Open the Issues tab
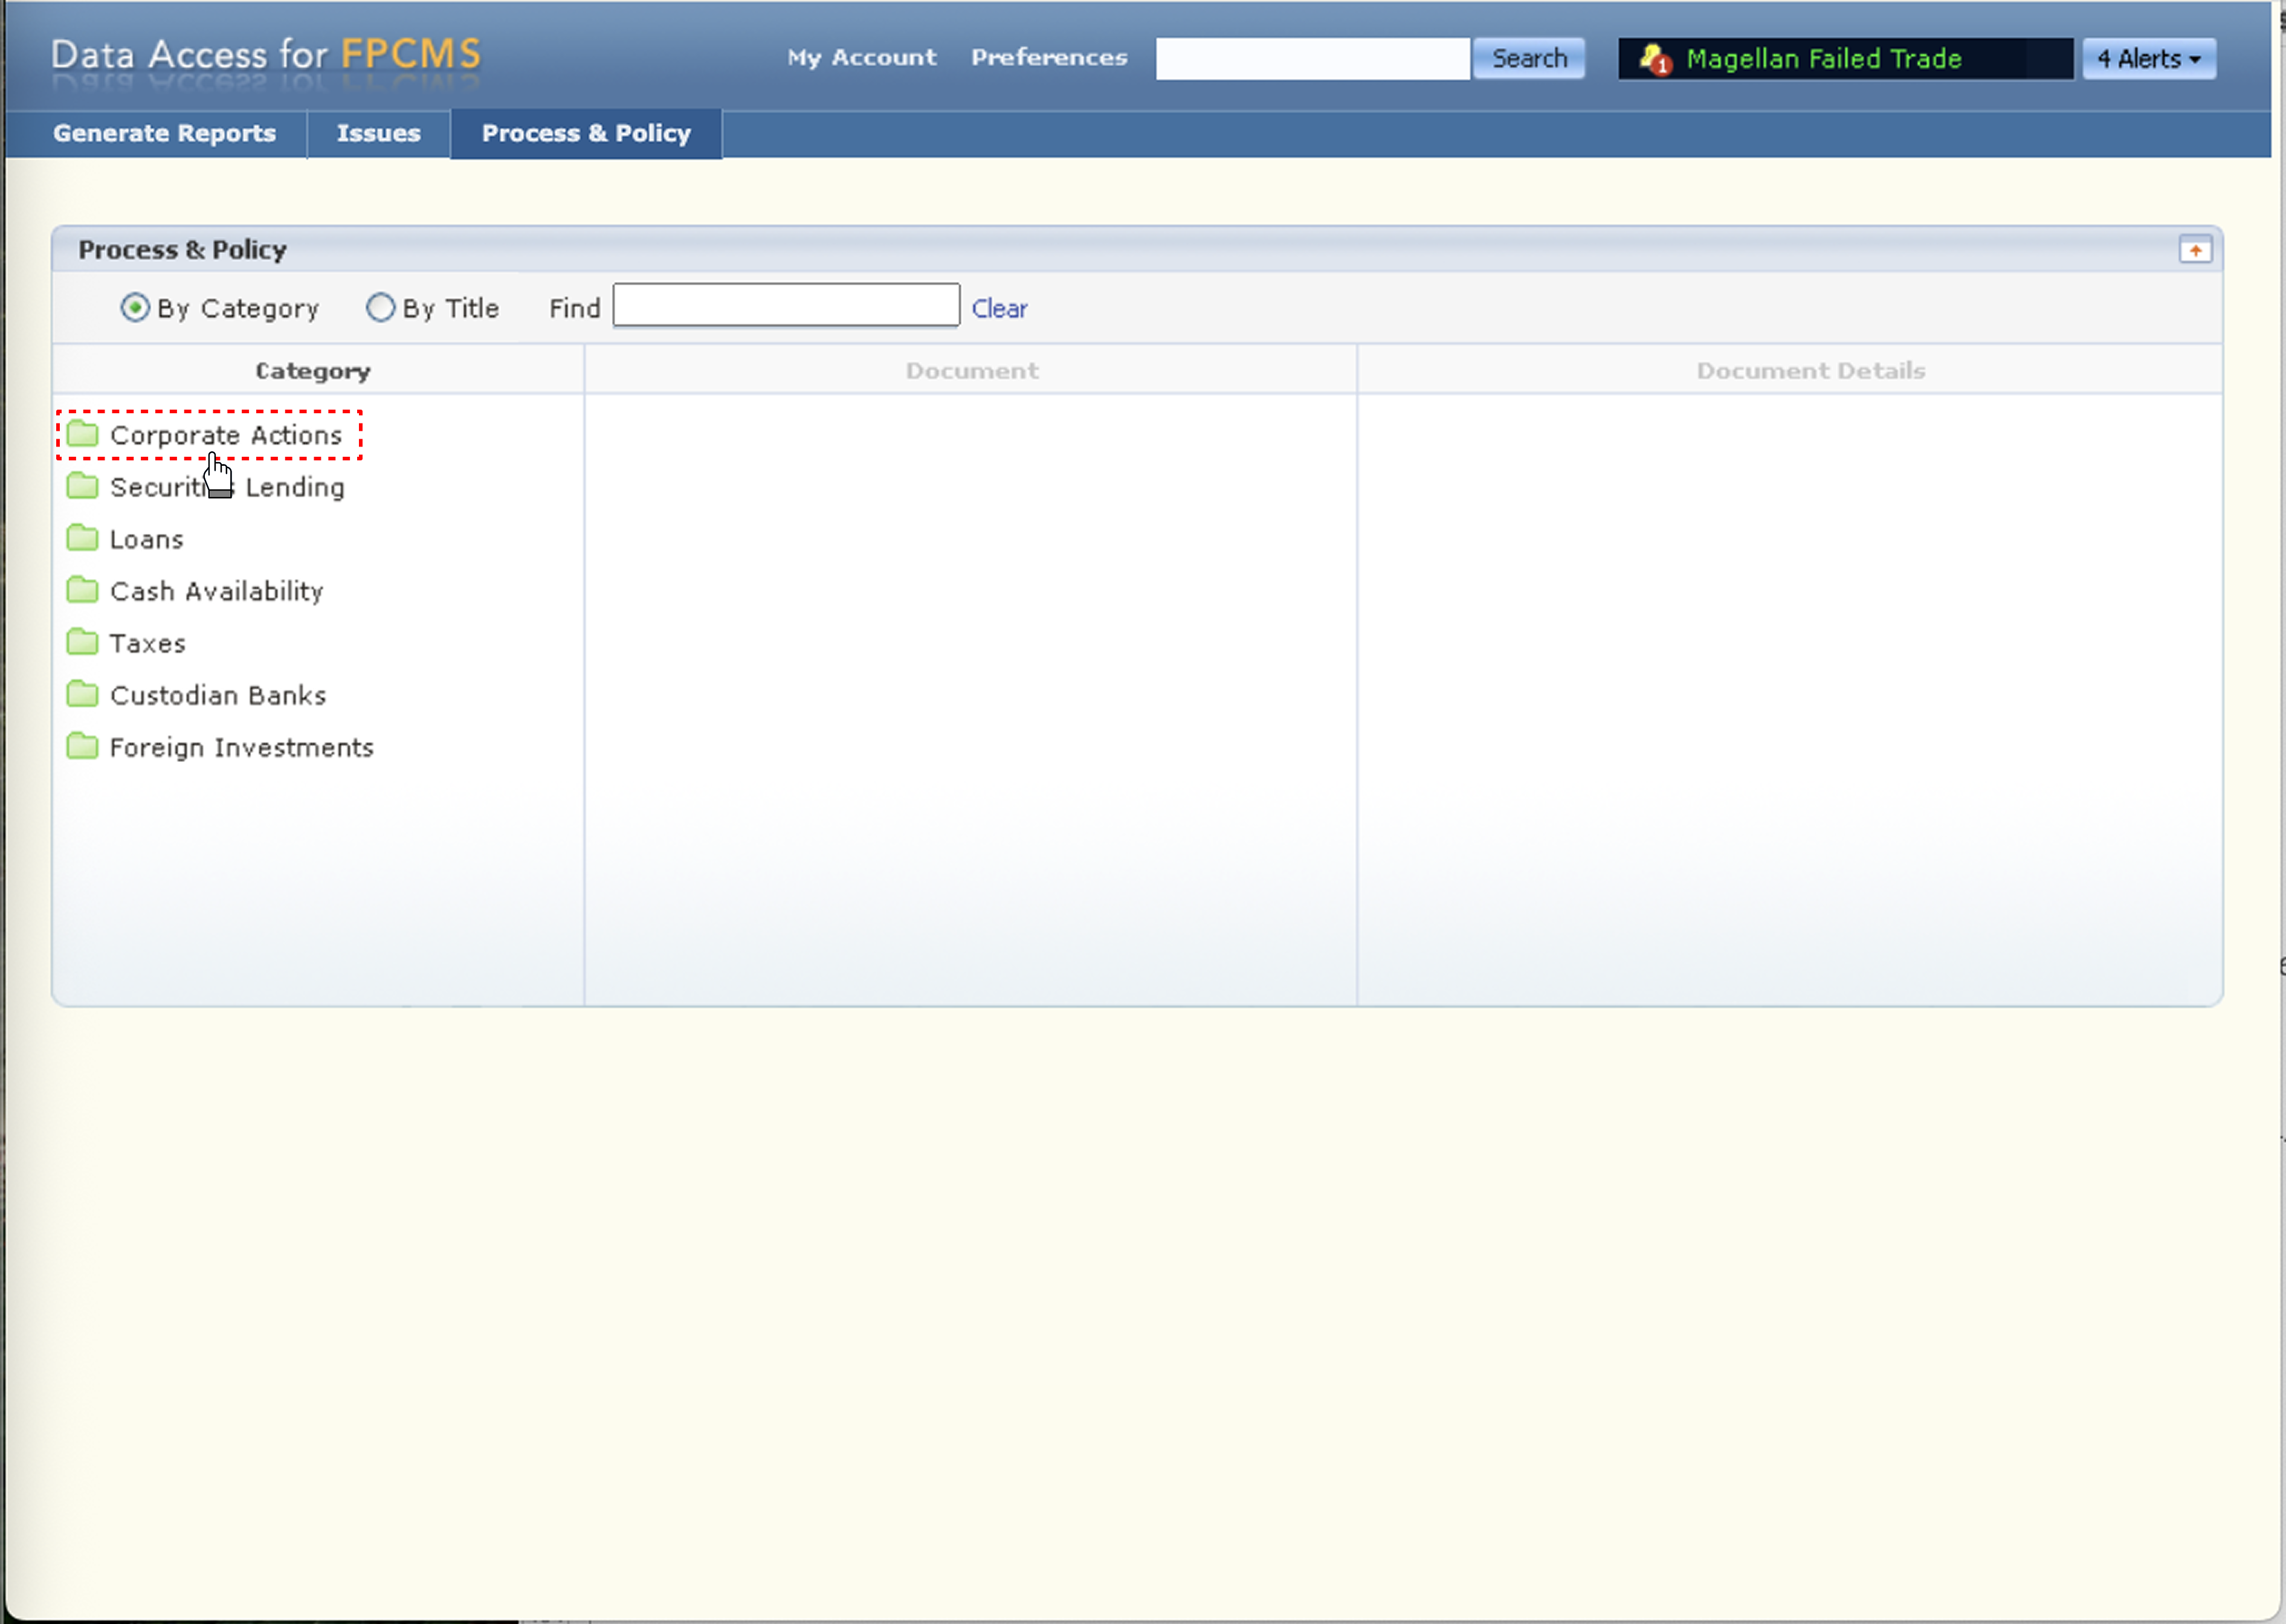This screenshot has width=2286, height=1624. pyautogui.click(x=378, y=133)
